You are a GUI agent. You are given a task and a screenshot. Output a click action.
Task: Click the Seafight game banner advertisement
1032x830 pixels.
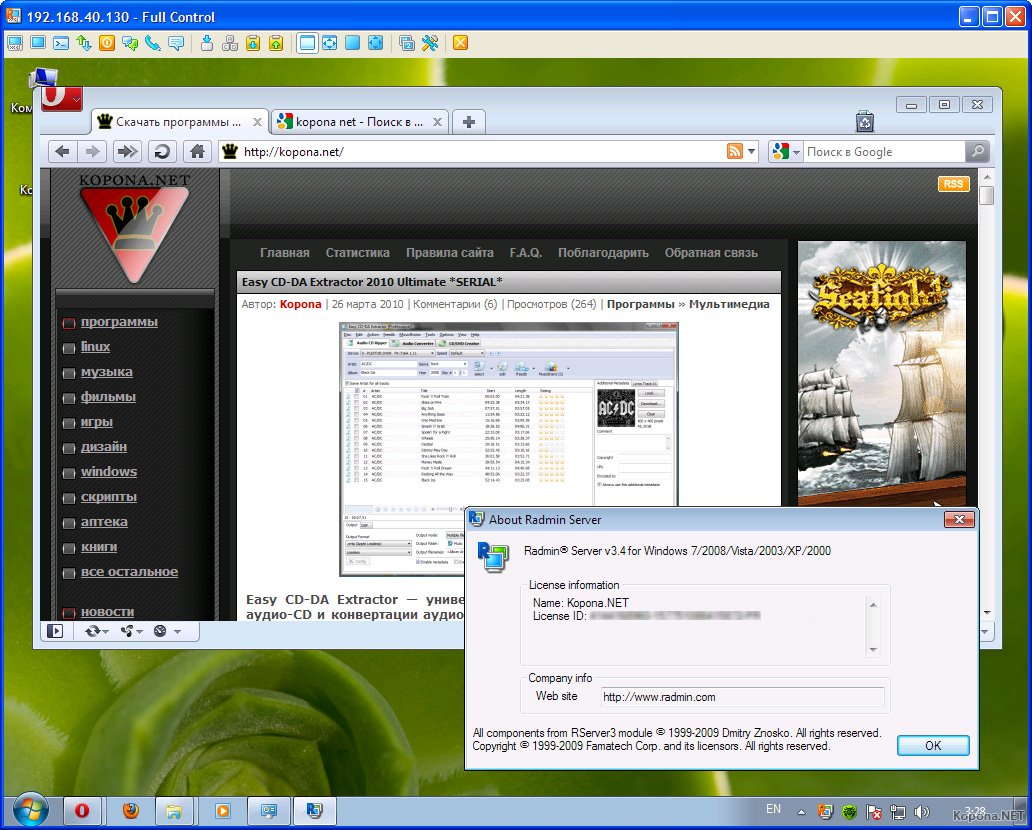click(x=881, y=373)
